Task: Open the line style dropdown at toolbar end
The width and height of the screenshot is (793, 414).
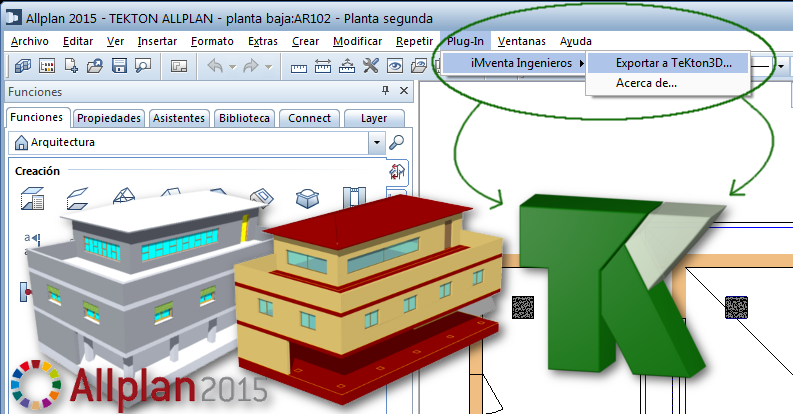Action: click(x=781, y=66)
